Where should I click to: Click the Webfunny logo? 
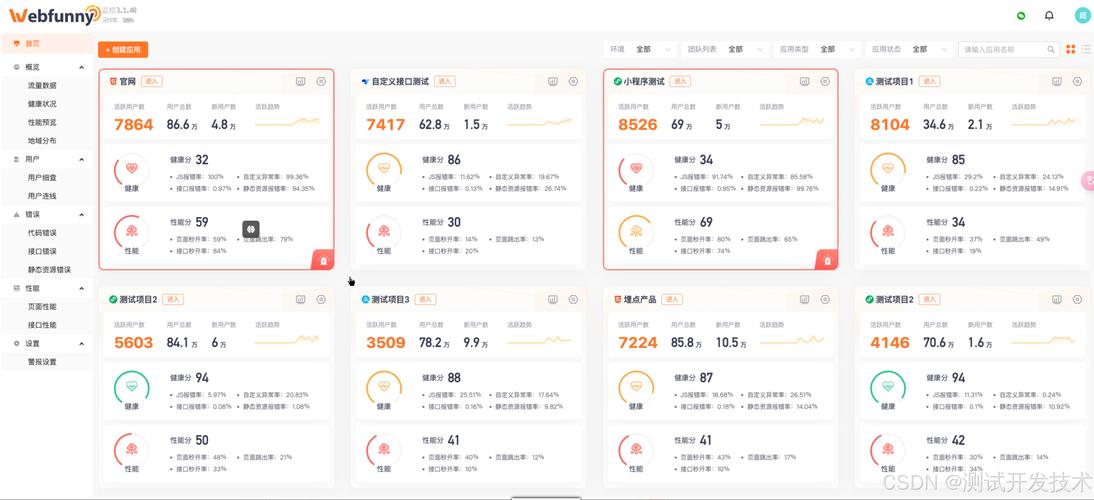54,15
